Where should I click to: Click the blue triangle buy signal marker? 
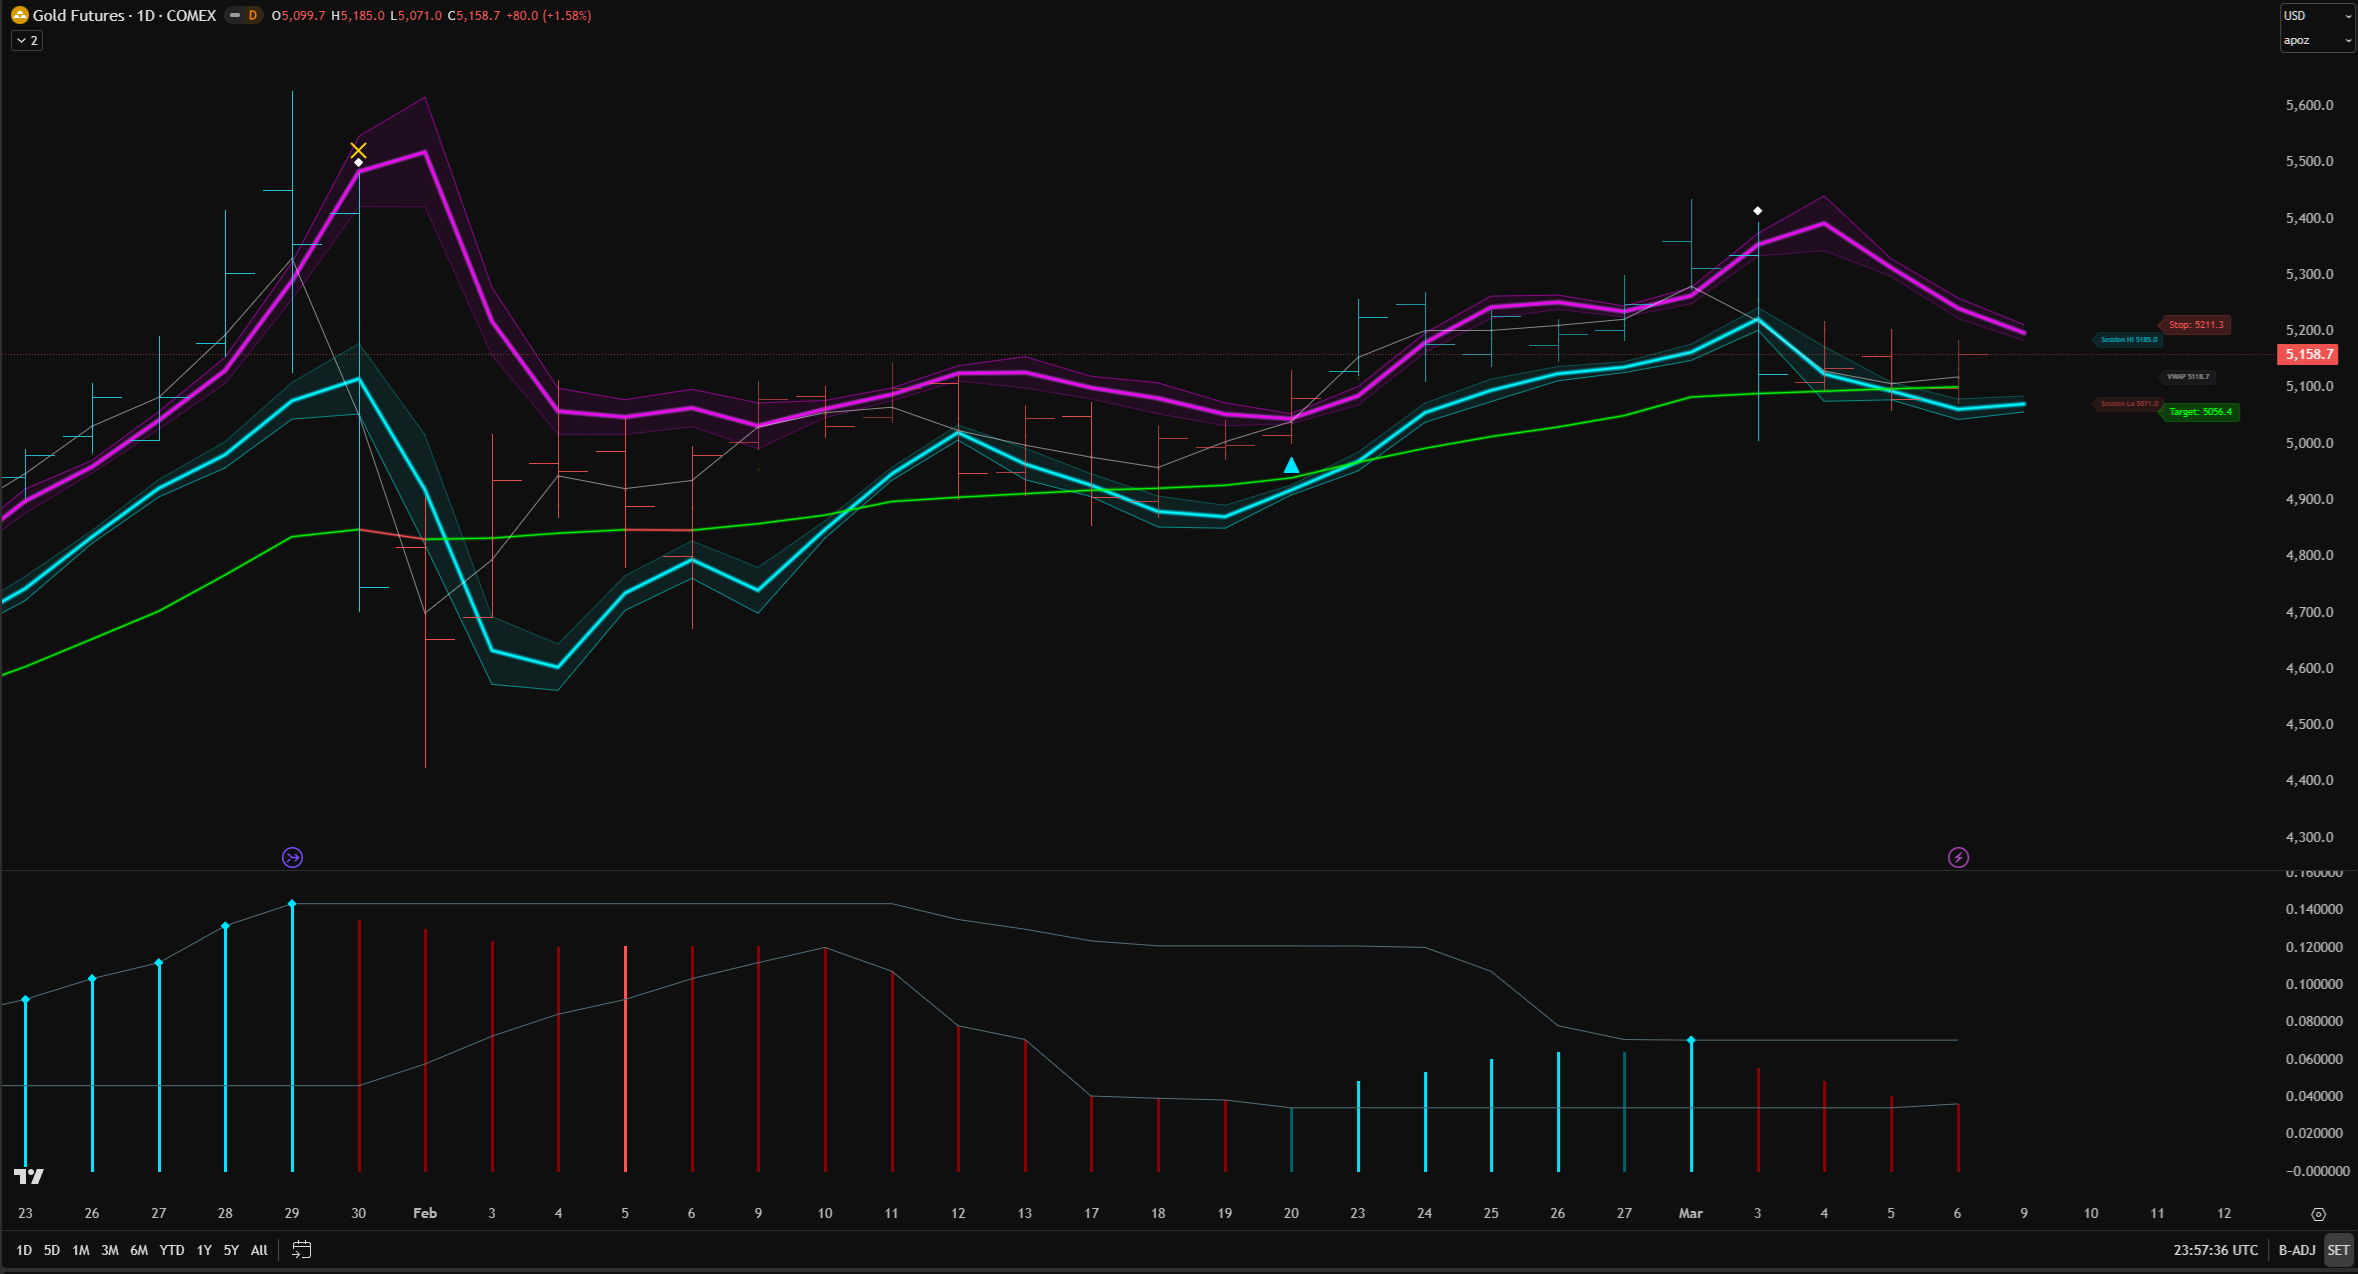pyautogui.click(x=1291, y=464)
